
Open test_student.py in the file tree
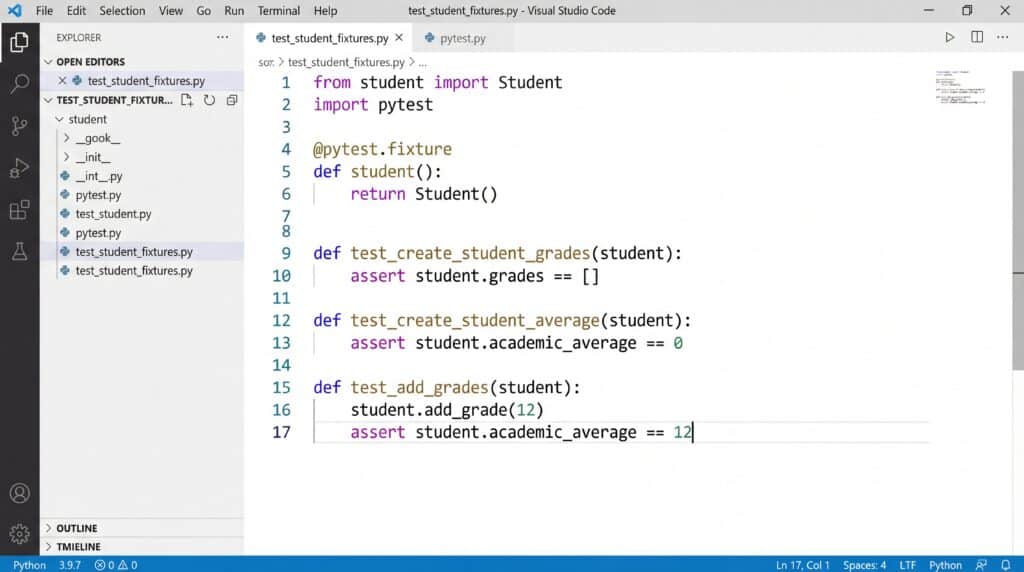point(113,214)
